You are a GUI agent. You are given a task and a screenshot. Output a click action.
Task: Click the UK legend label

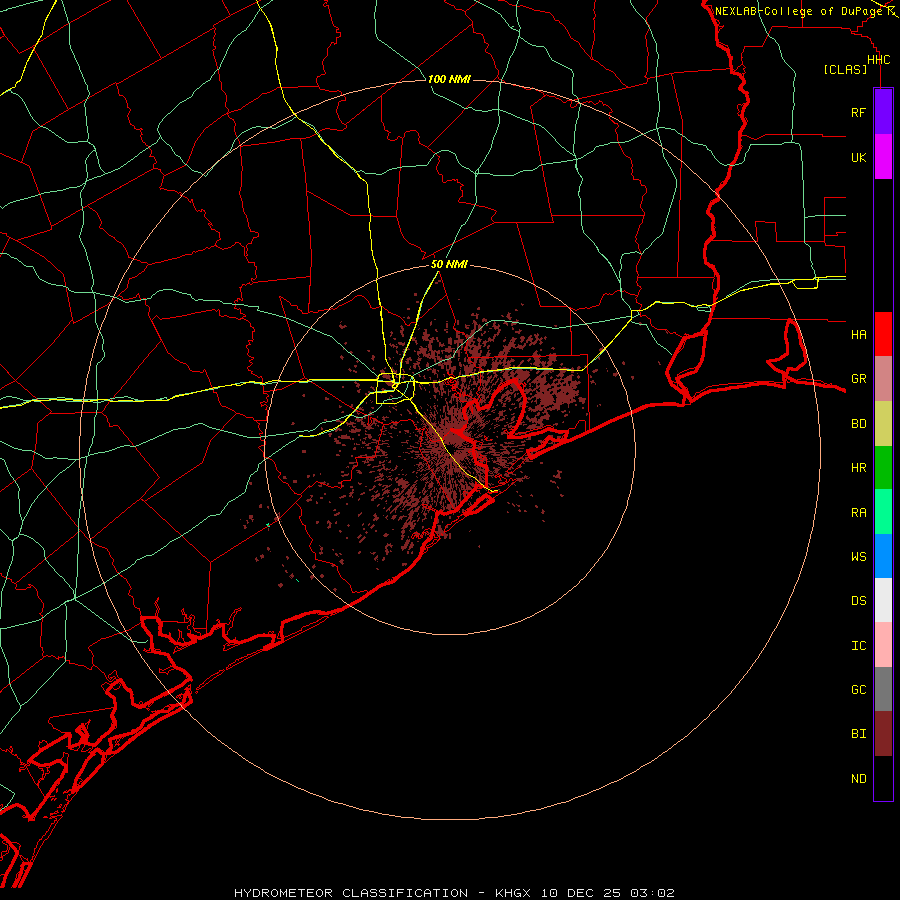coord(858,157)
